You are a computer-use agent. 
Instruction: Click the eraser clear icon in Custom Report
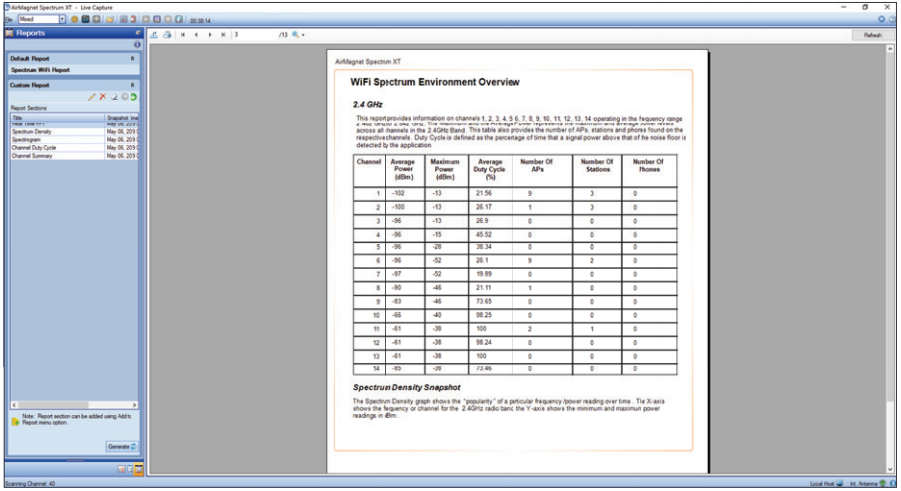pos(114,97)
